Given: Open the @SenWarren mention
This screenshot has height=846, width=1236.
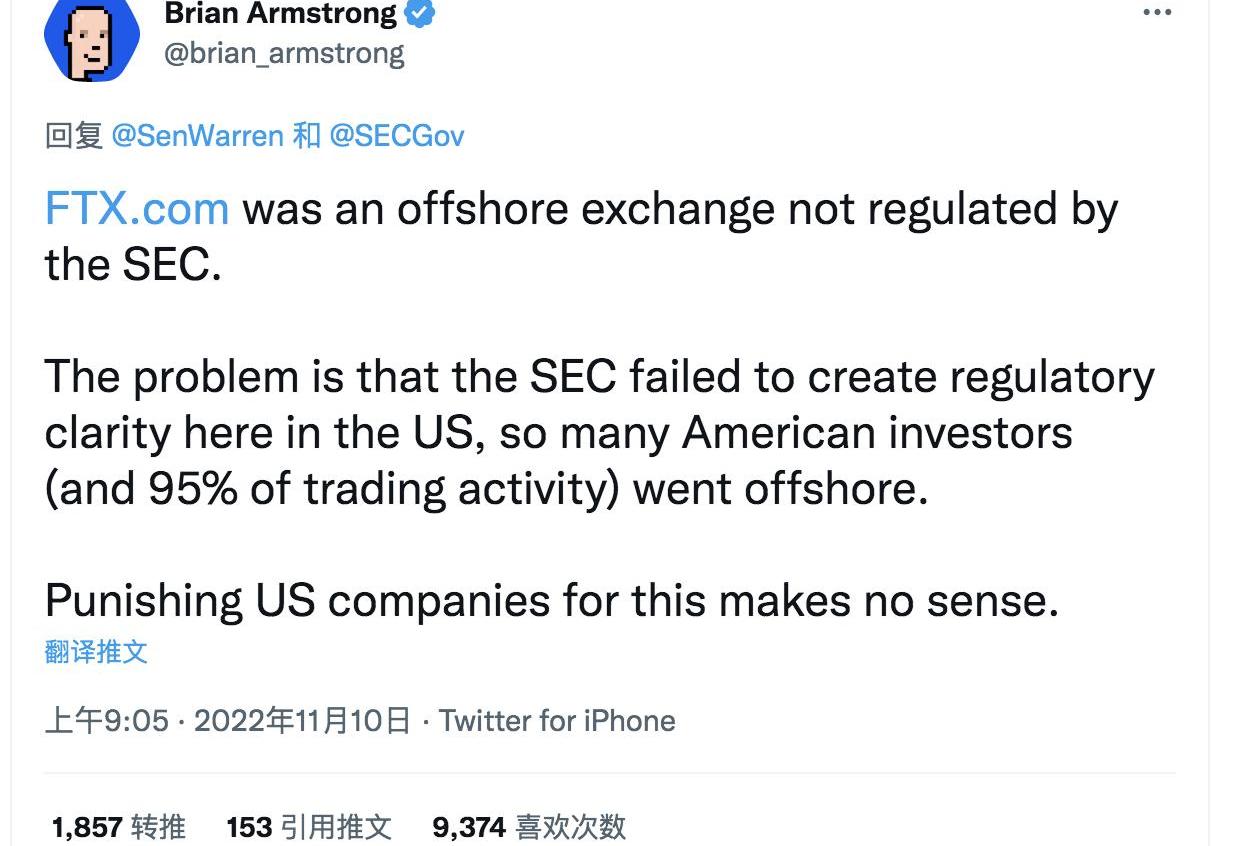Looking at the screenshot, I should (197, 136).
